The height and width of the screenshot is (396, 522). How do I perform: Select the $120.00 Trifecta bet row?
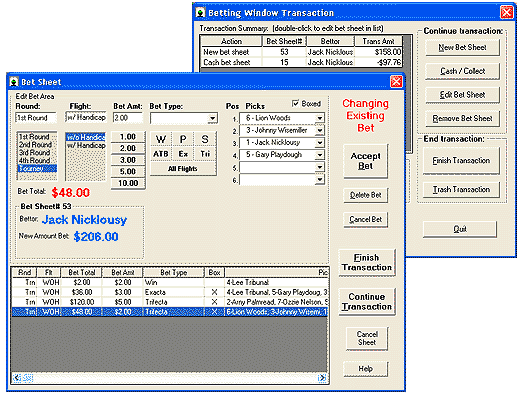point(170,302)
